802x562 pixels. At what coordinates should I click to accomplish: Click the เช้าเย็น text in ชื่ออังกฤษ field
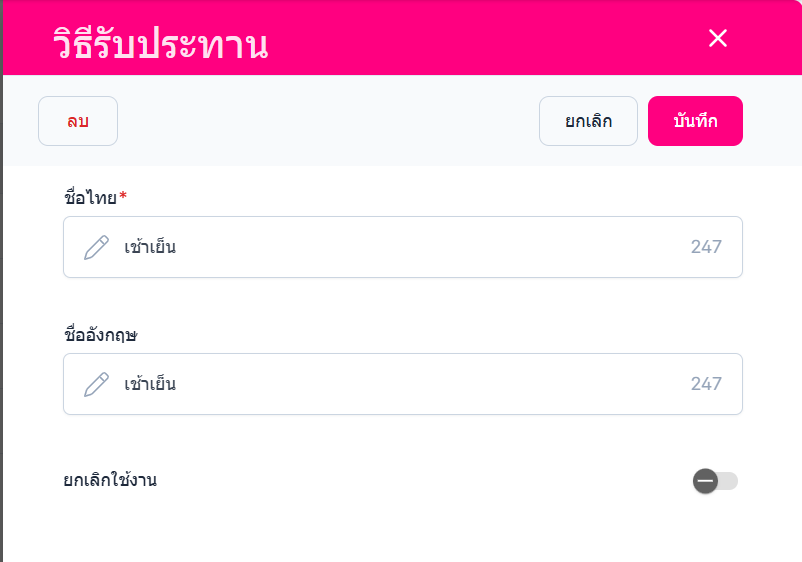[150, 384]
